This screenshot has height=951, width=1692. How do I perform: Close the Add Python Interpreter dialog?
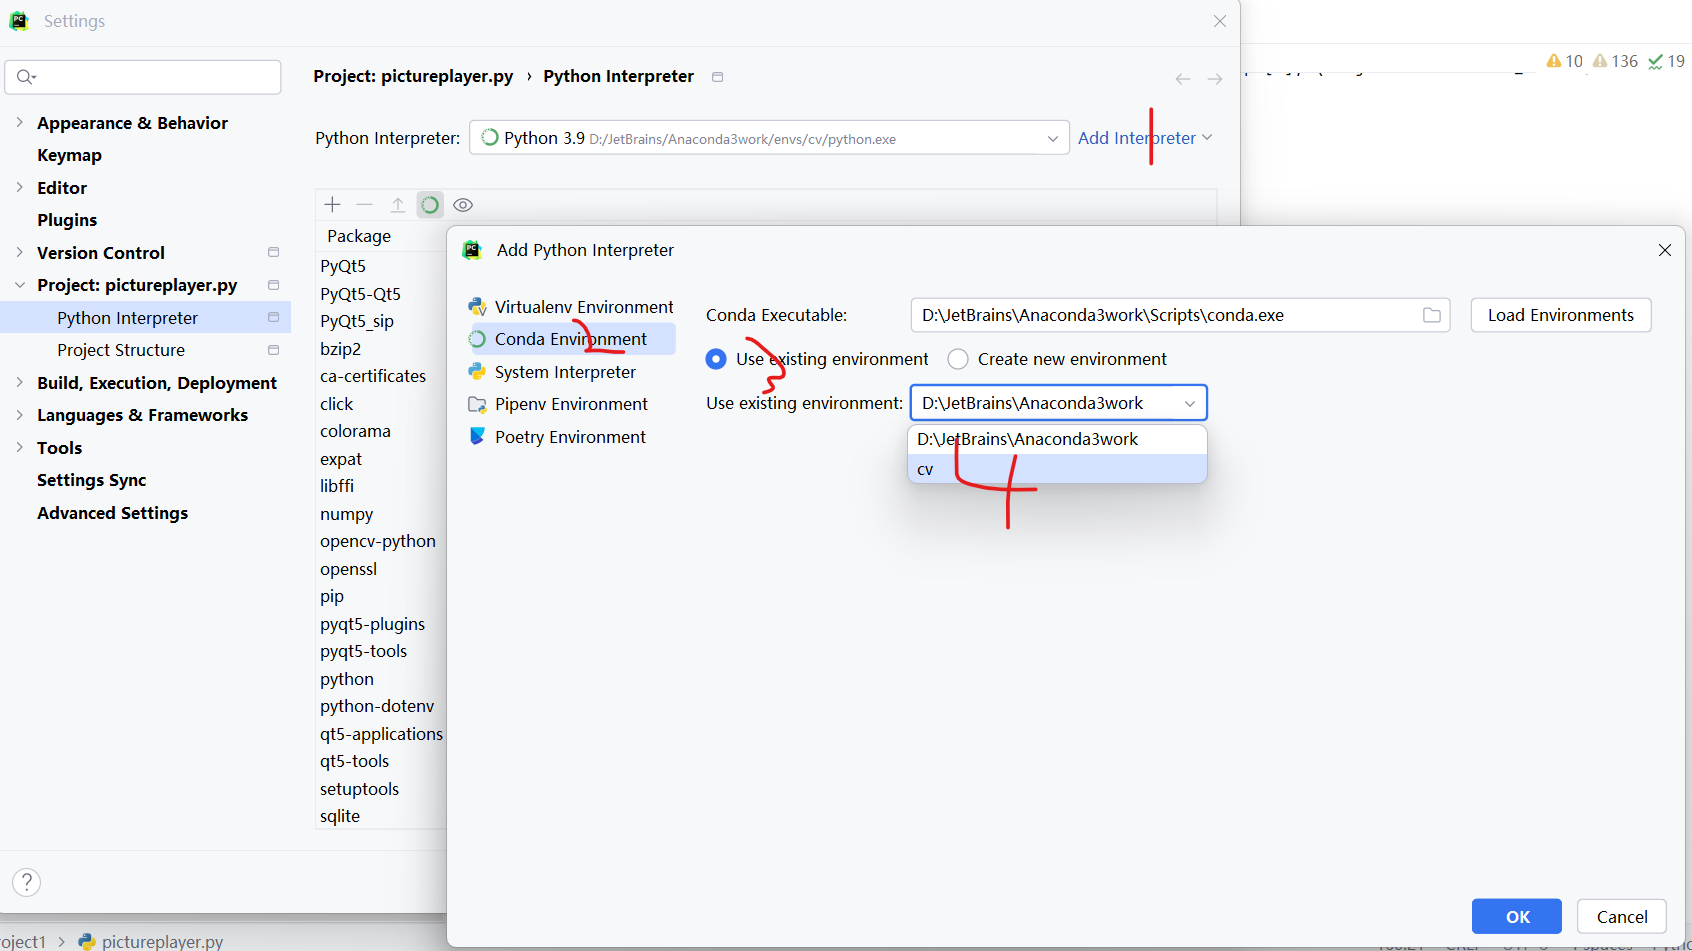[1665, 250]
